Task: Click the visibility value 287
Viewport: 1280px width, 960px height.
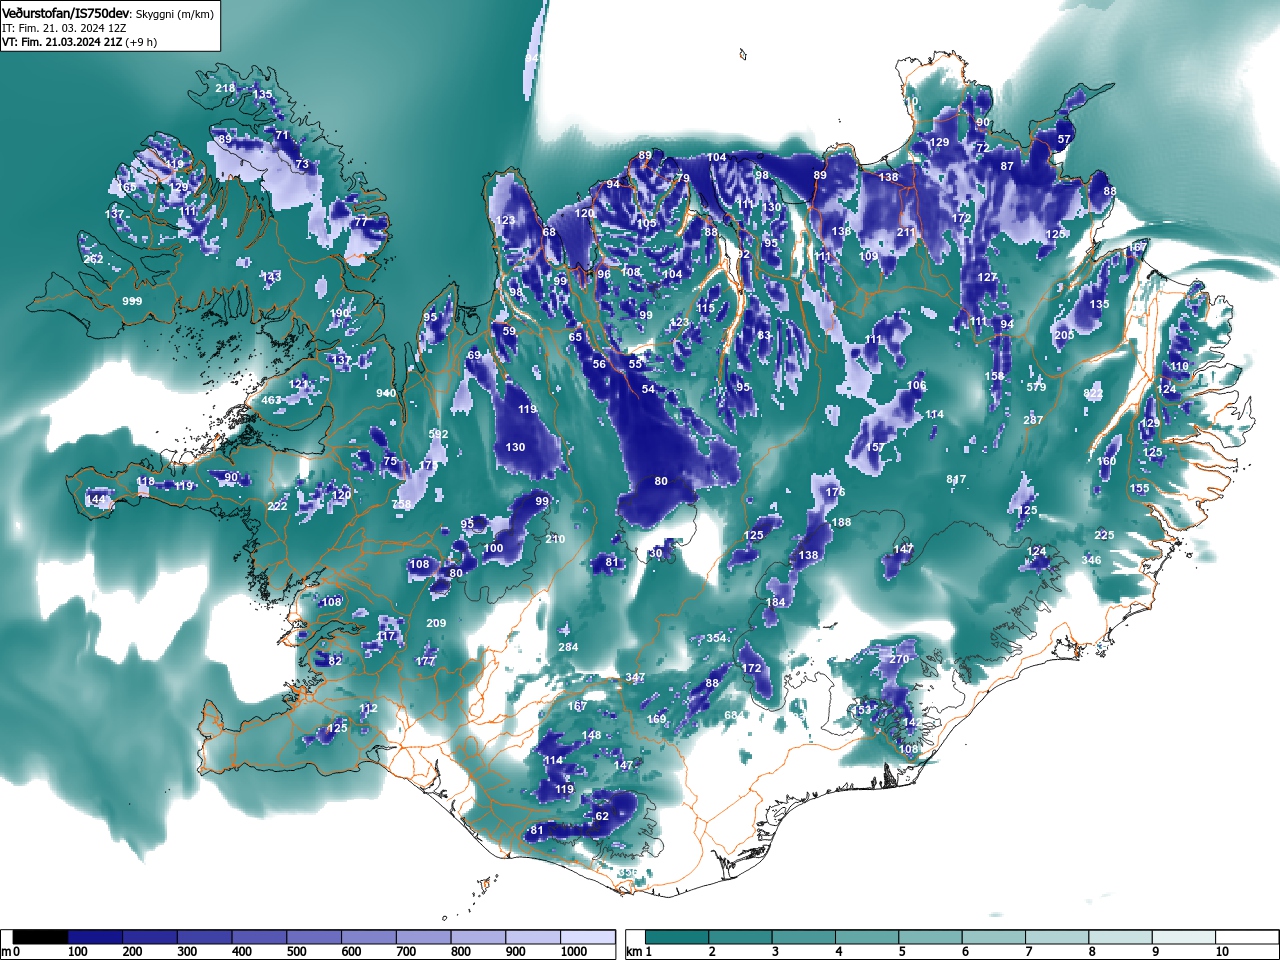Action: click(1033, 420)
